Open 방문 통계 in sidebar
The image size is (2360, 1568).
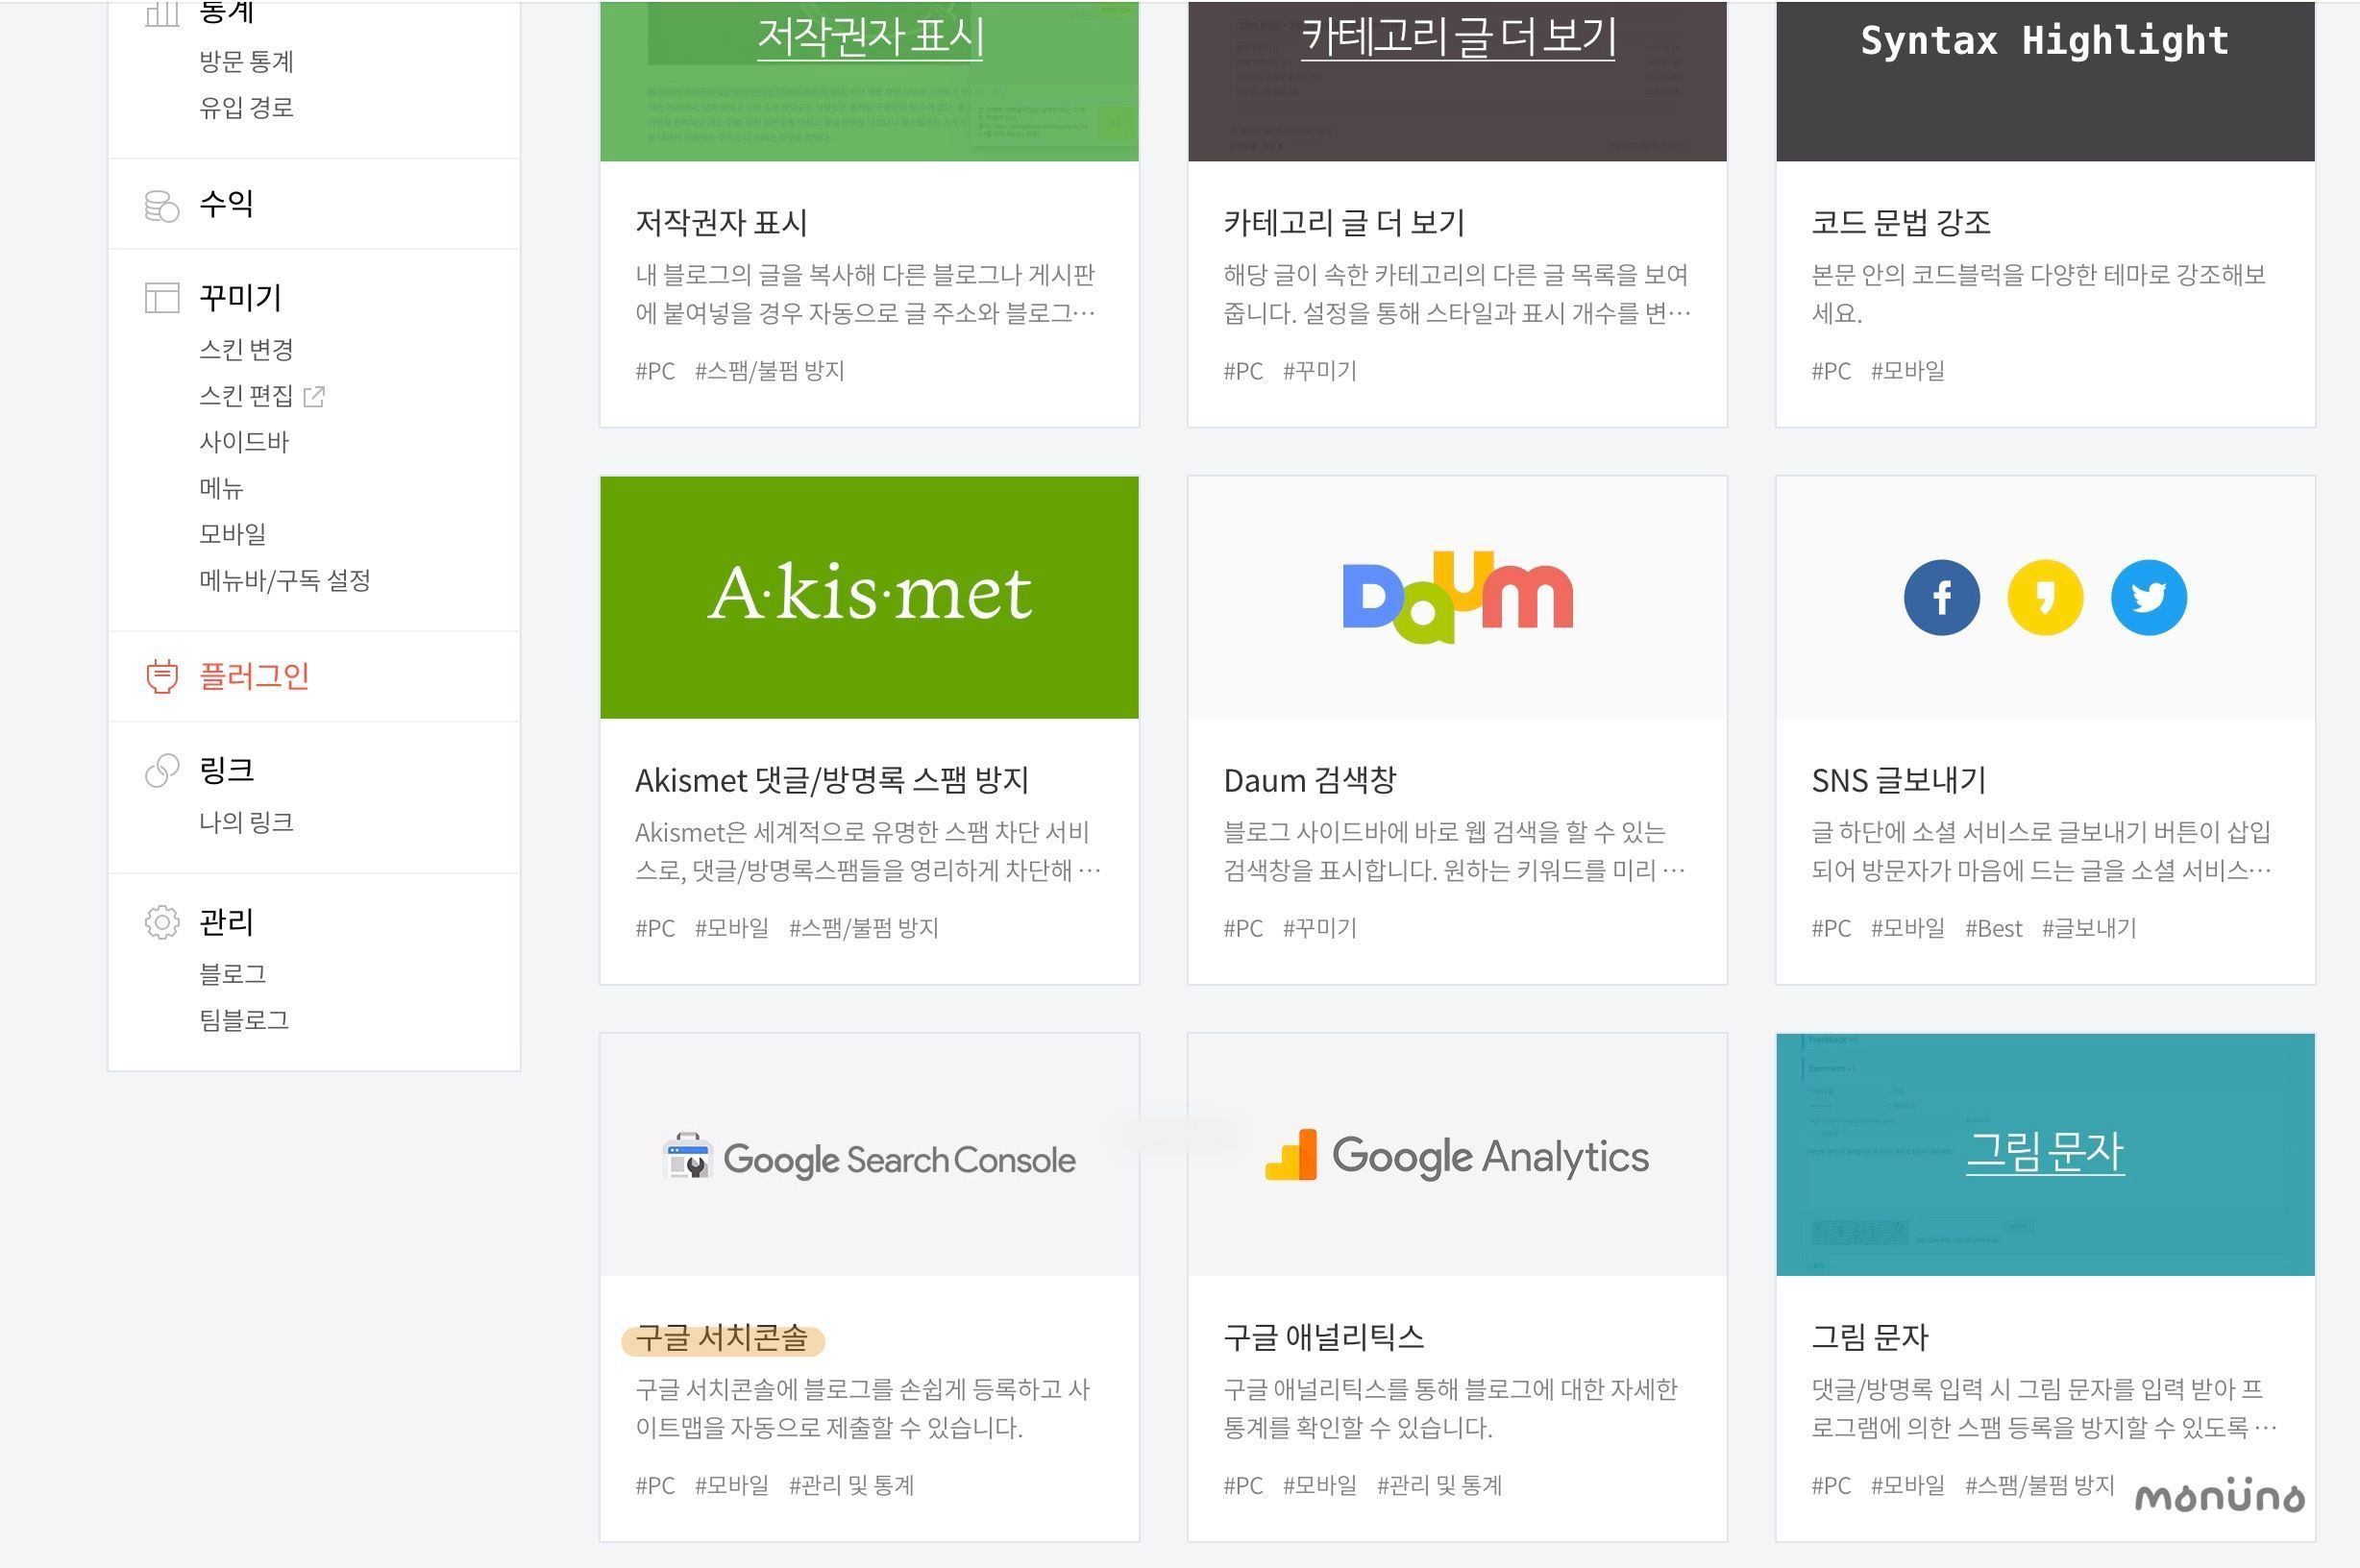(246, 62)
